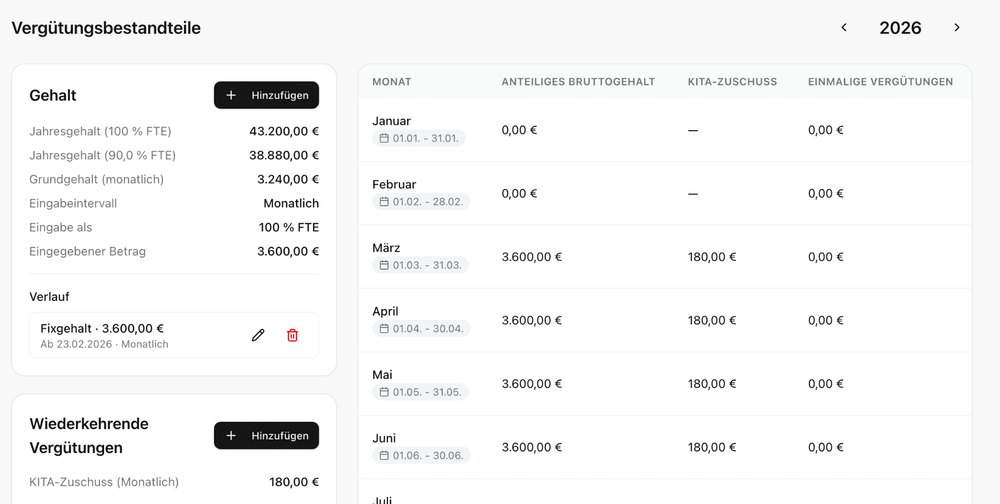Click the 2026 year label

[x=900, y=28]
